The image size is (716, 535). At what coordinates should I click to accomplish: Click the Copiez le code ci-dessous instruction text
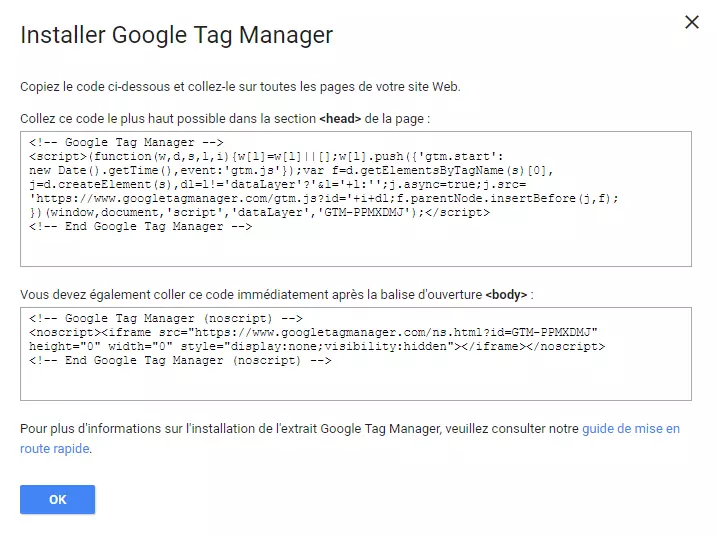[x=240, y=87]
